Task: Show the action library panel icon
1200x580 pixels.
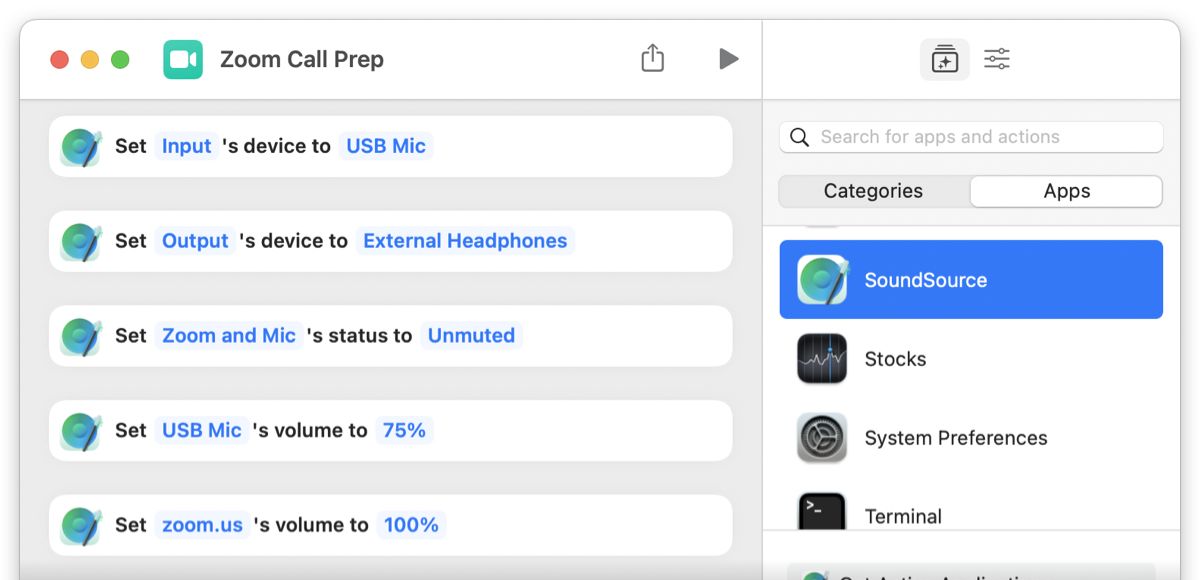Action: [x=944, y=60]
